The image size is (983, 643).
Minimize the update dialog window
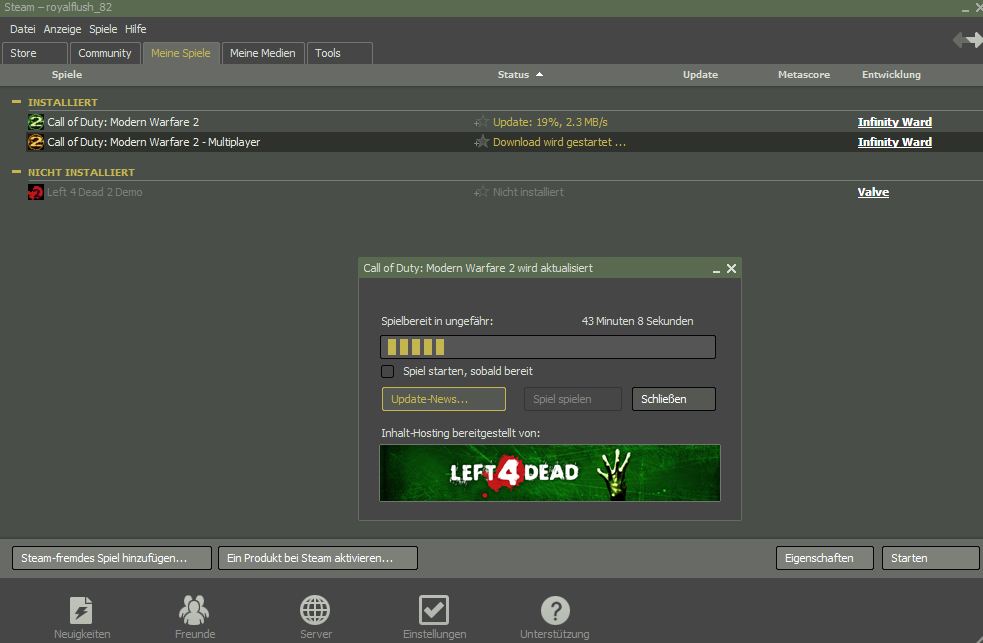716,269
